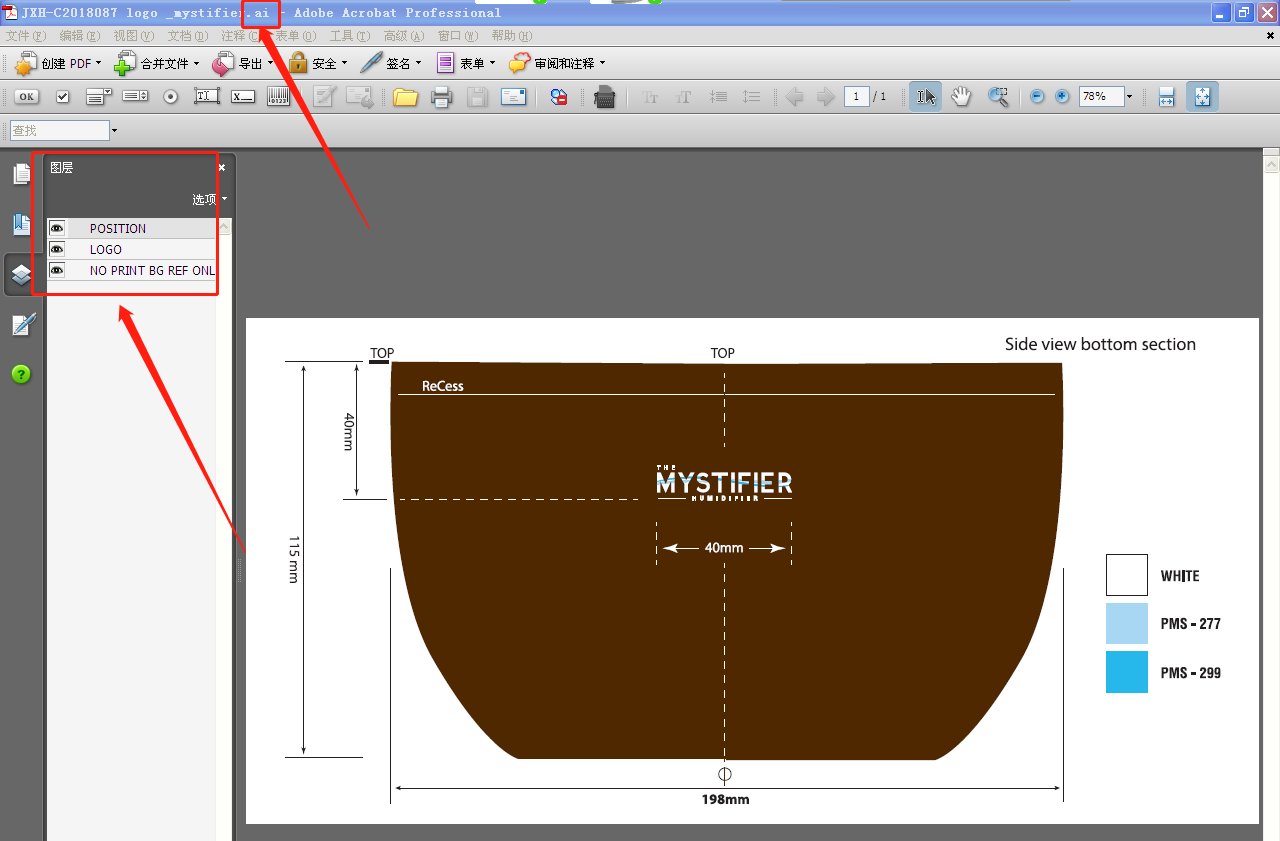This screenshot has width=1280, height=841.
Task: Open the 帮助 menu
Action: pos(511,36)
